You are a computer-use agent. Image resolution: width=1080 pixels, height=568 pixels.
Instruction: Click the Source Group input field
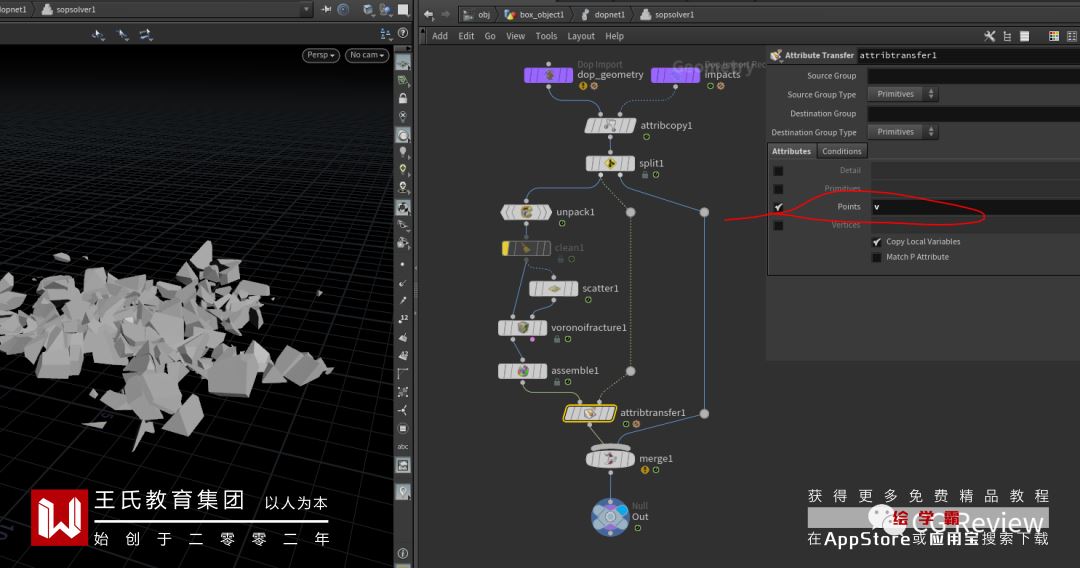click(973, 76)
